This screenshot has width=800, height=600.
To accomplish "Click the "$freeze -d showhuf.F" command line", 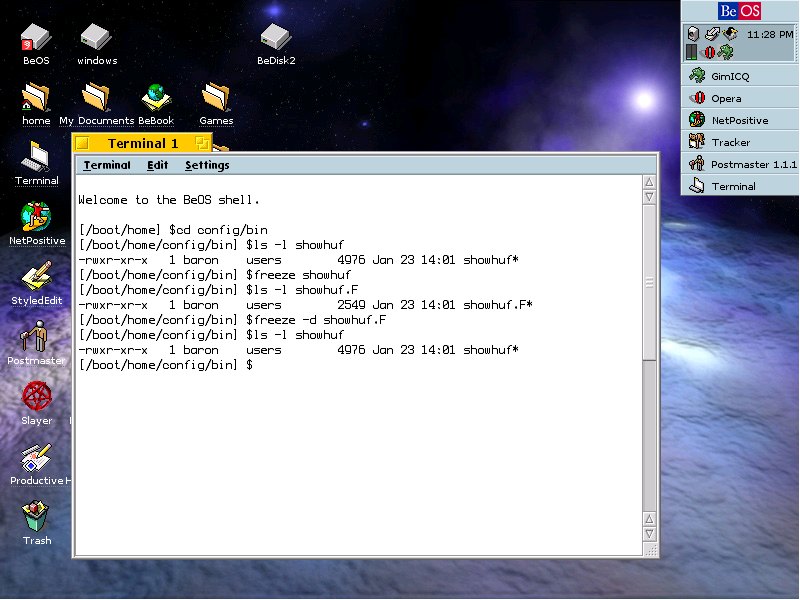I will 316,320.
